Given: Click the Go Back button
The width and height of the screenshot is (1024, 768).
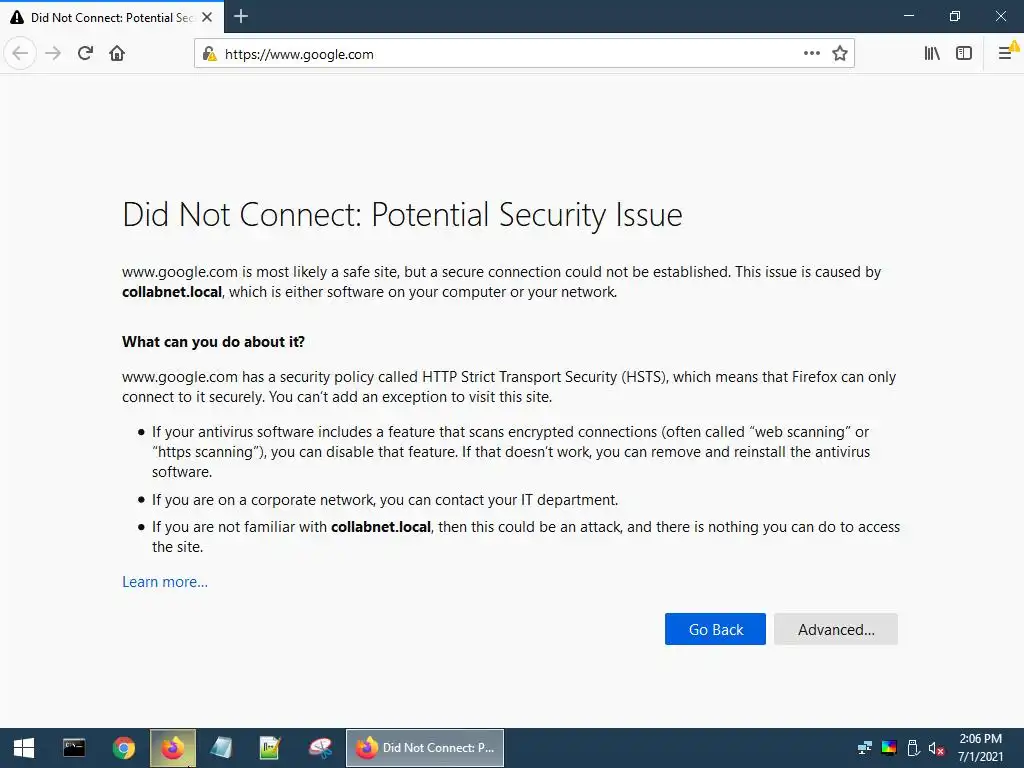Looking at the screenshot, I should (x=715, y=629).
